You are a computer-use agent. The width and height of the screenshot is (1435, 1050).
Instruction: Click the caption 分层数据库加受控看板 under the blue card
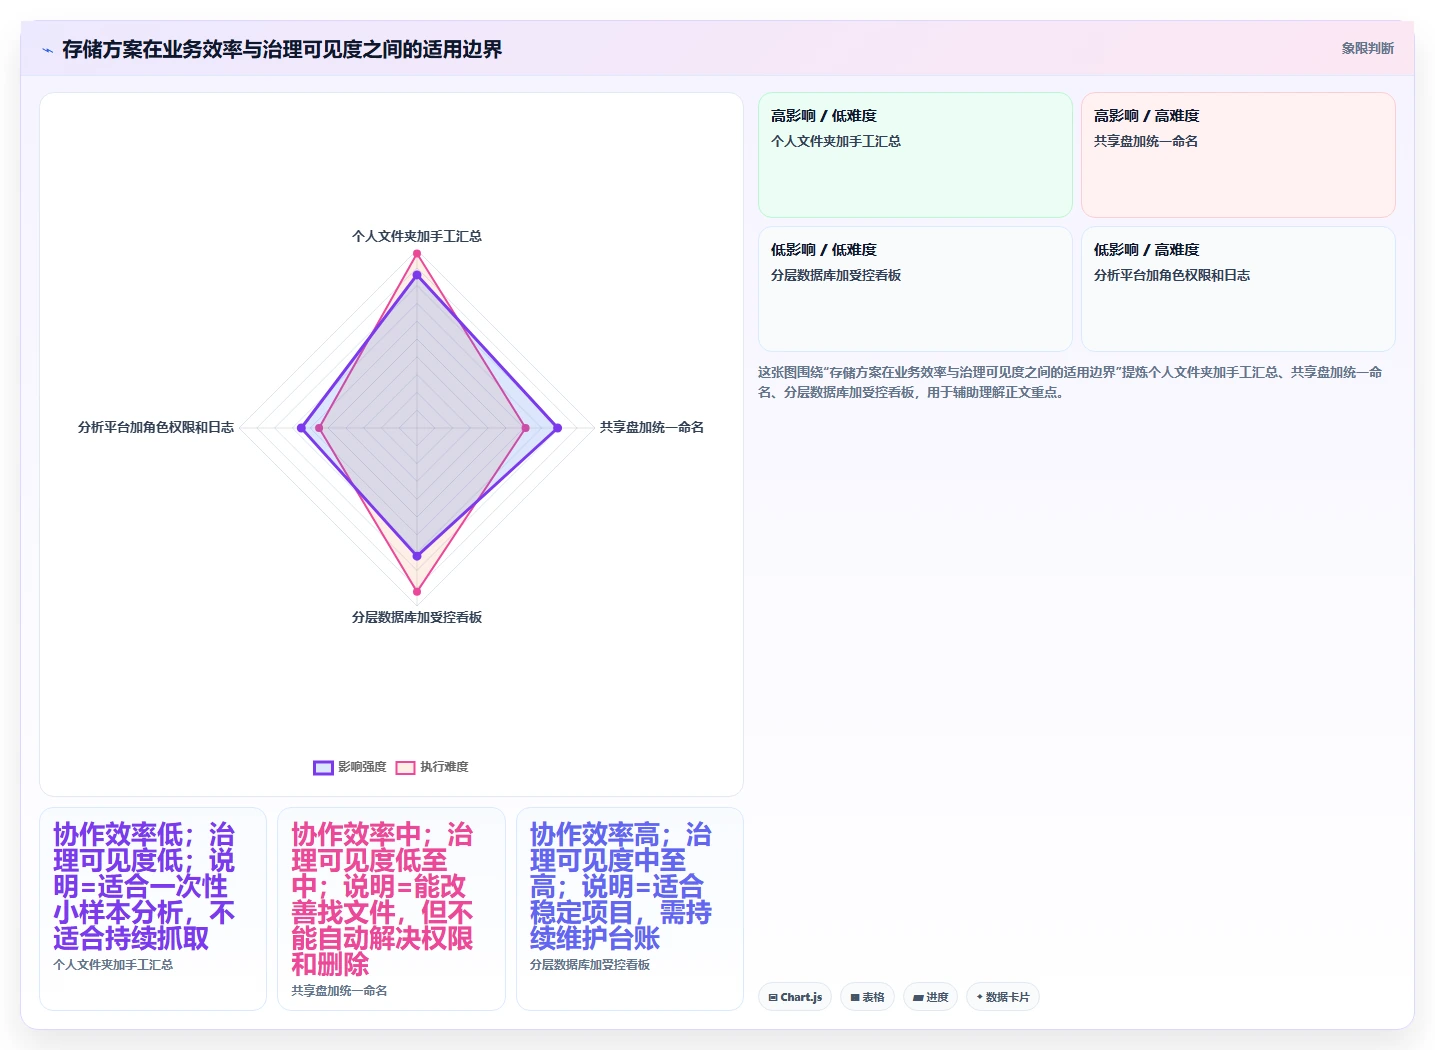pyautogui.click(x=590, y=965)
